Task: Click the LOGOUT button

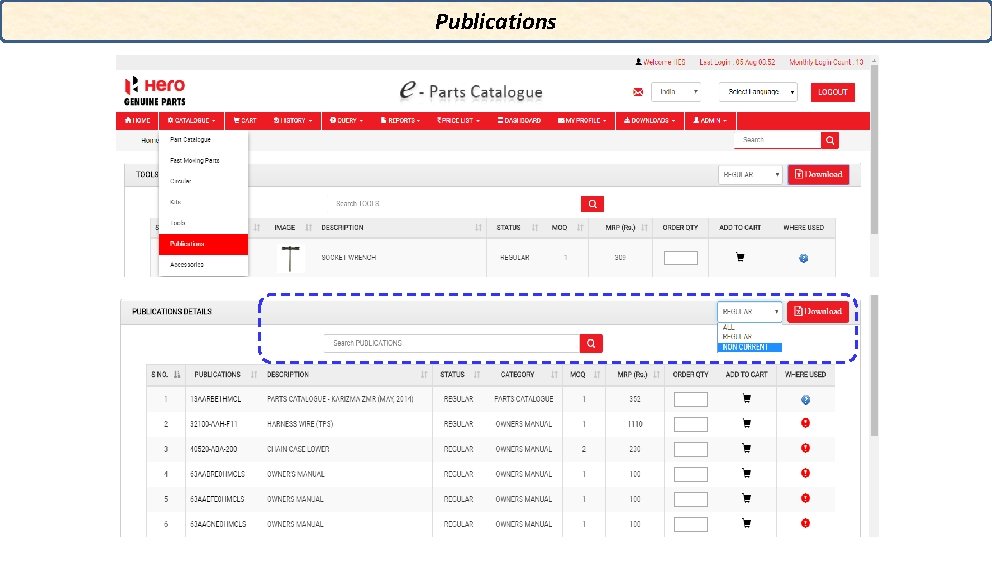Action: pyautogui.click(x=833, y=92)
